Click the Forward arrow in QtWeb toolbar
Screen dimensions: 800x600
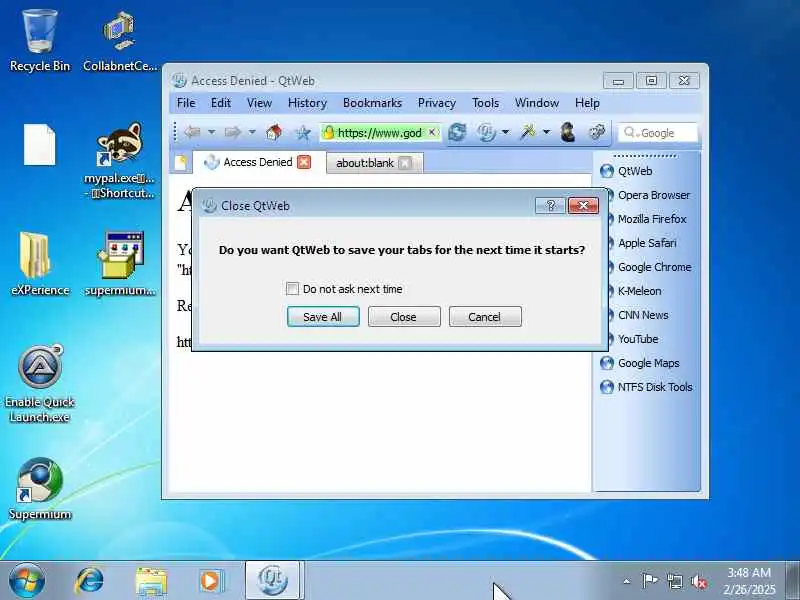click(x=233, y=133)
